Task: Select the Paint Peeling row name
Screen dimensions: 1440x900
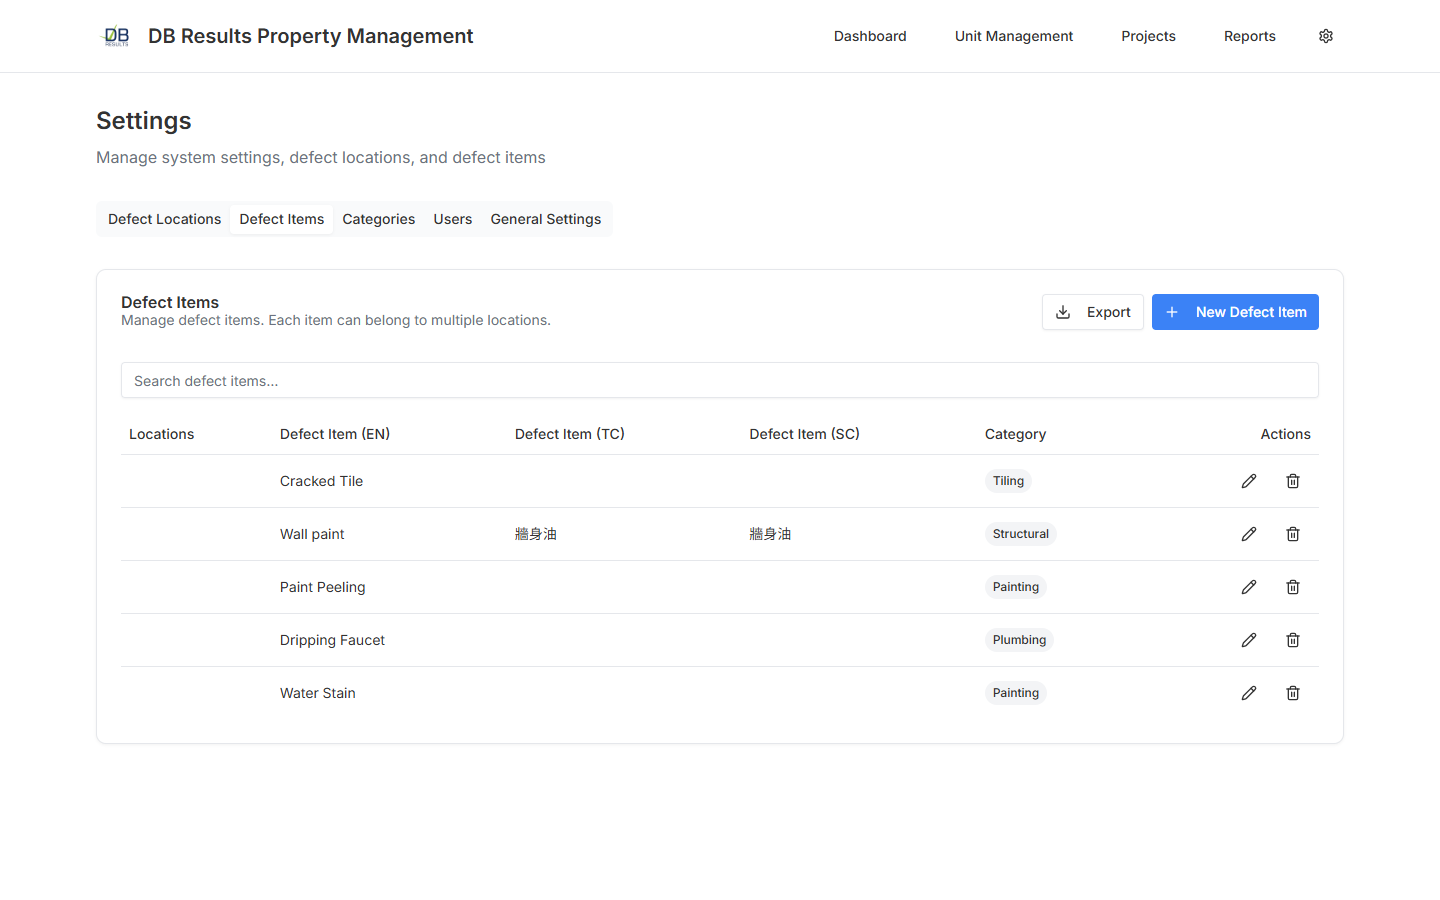Action: coord(323,587)
